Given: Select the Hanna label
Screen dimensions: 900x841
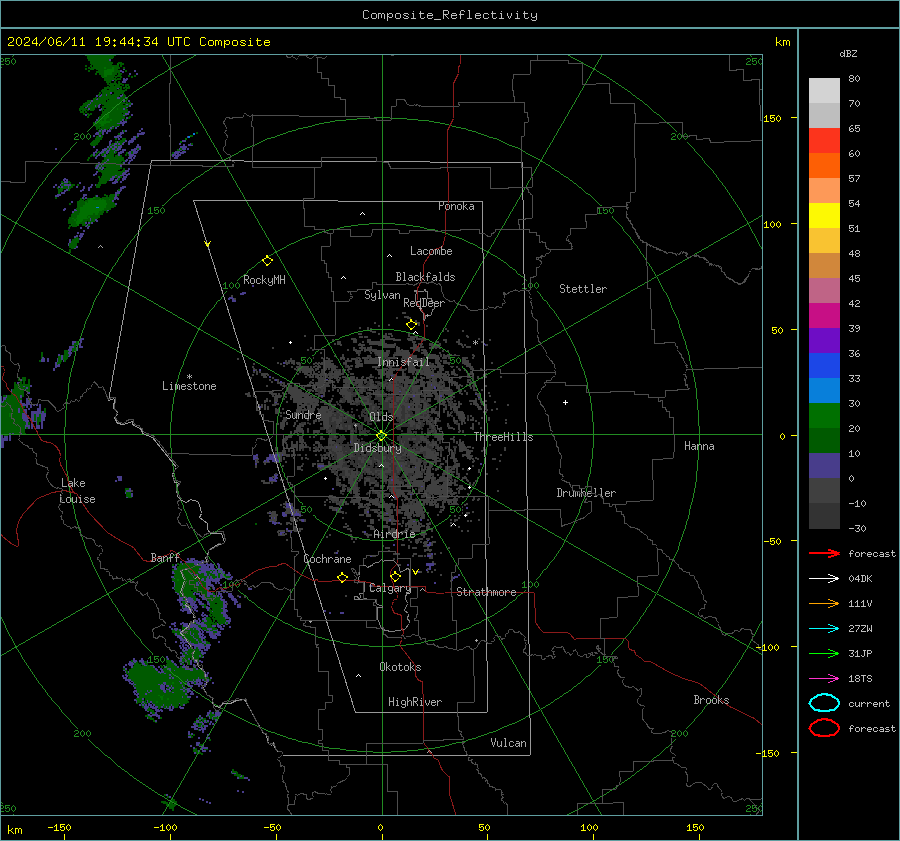Looking at the screenshot, I should 699,446.
